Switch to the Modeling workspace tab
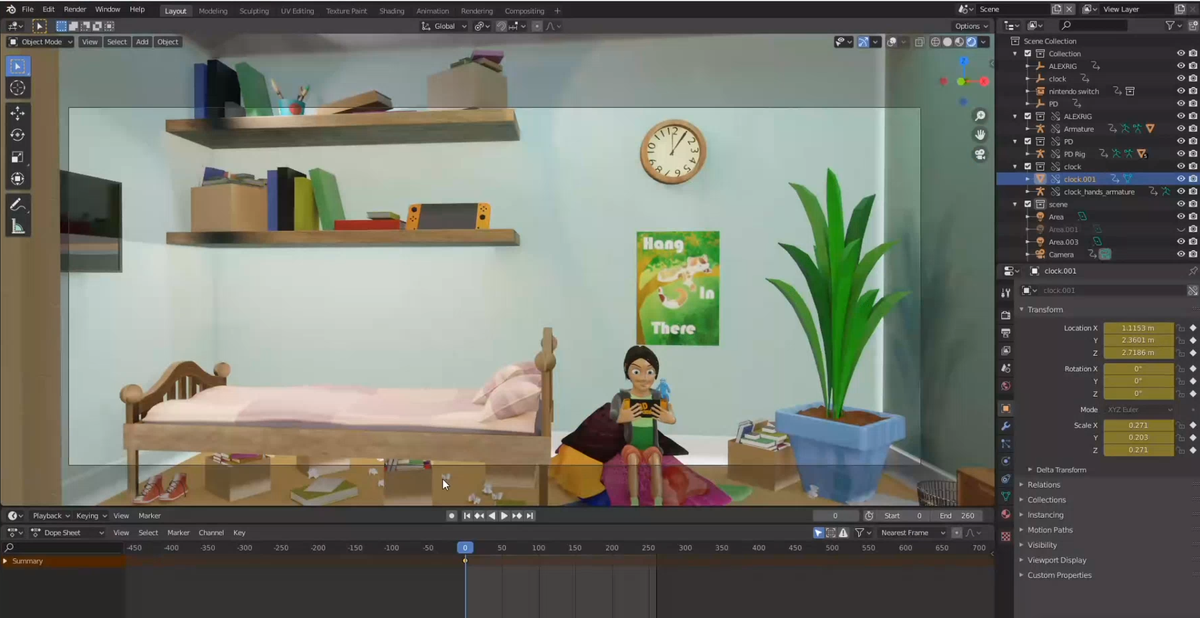This screenshot has width=1200, height=618. (x=213, y=11)
